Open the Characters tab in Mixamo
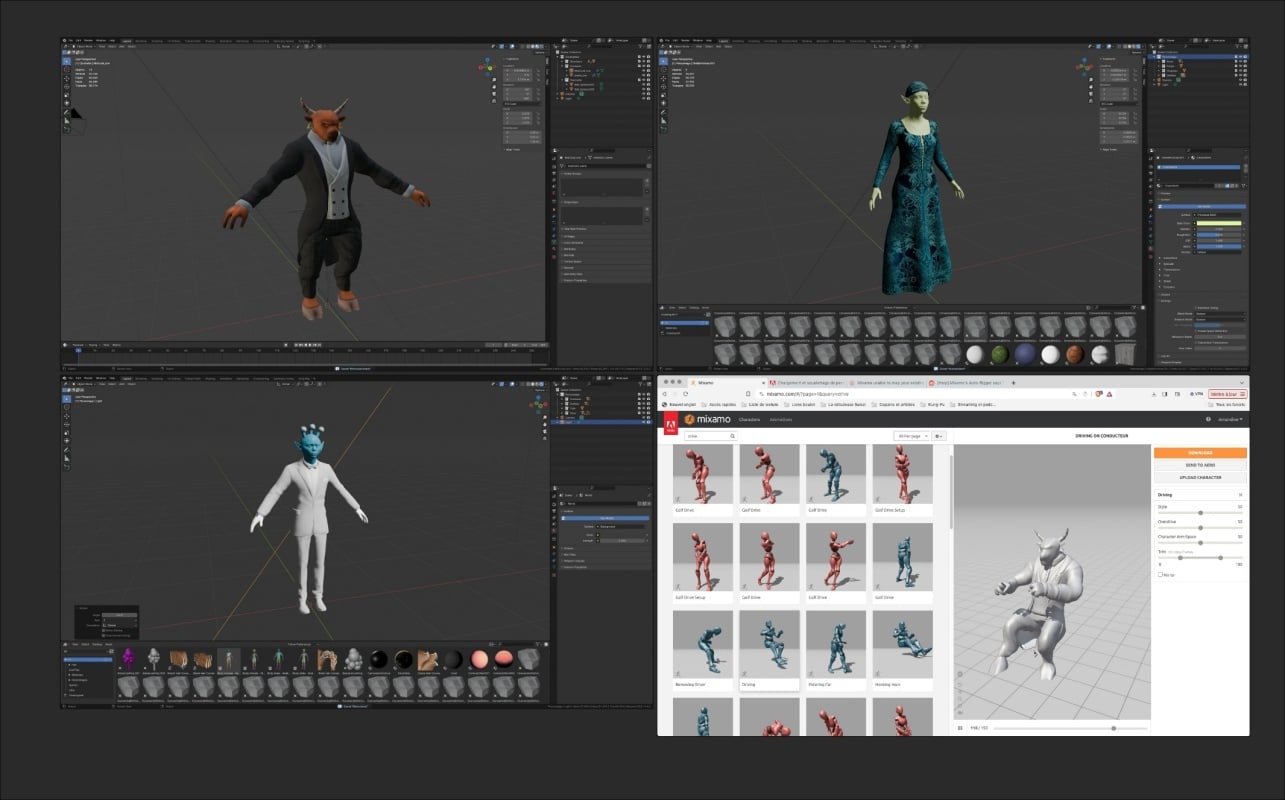Screen dimensions: 1285x800 (749, 420)
